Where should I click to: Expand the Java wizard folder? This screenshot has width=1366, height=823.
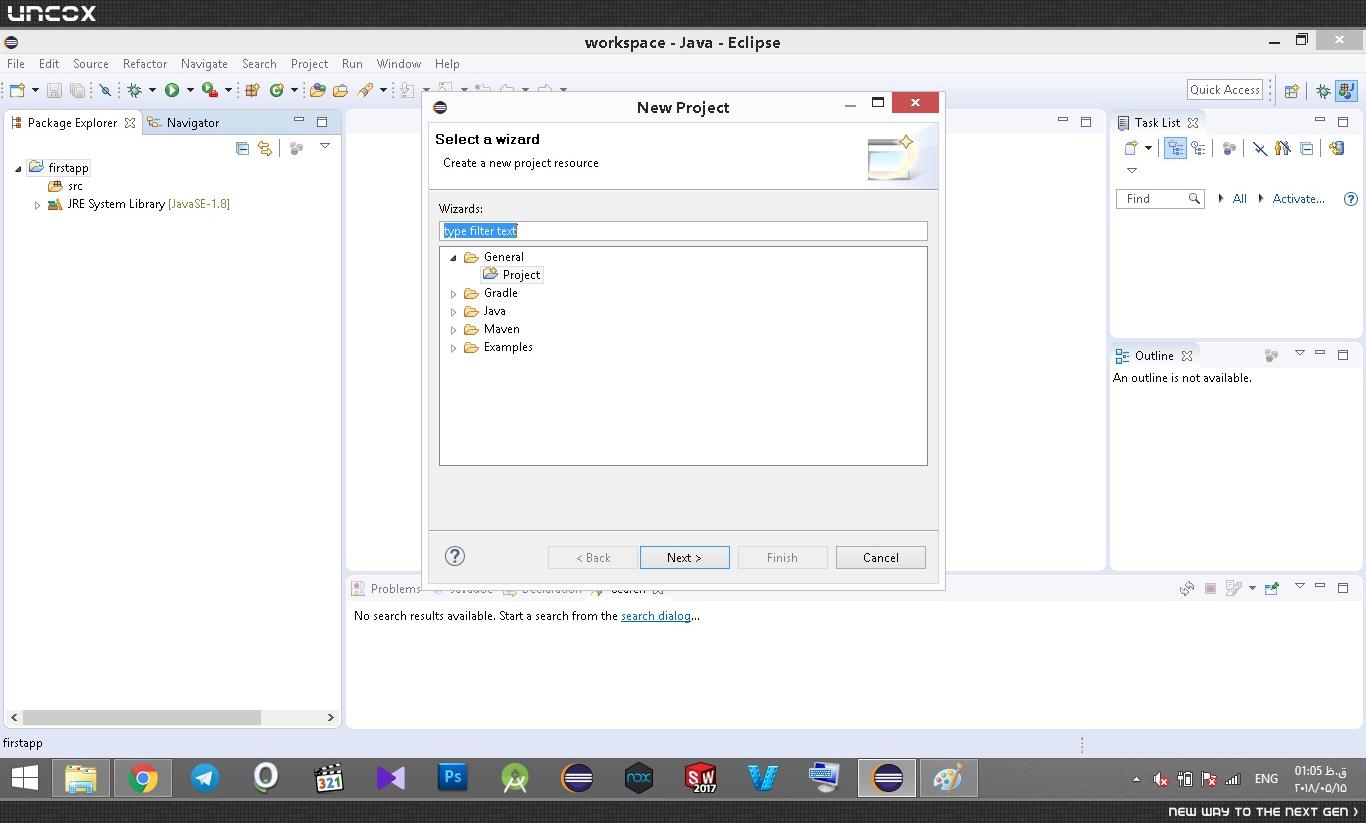pyautogui.click(x=453, y=312)
